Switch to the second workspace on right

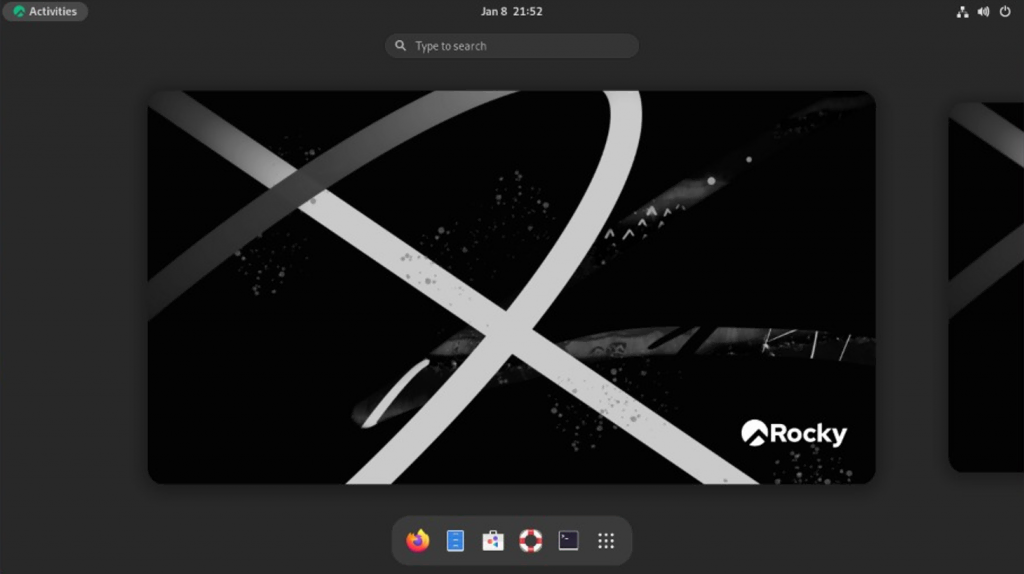986,287
